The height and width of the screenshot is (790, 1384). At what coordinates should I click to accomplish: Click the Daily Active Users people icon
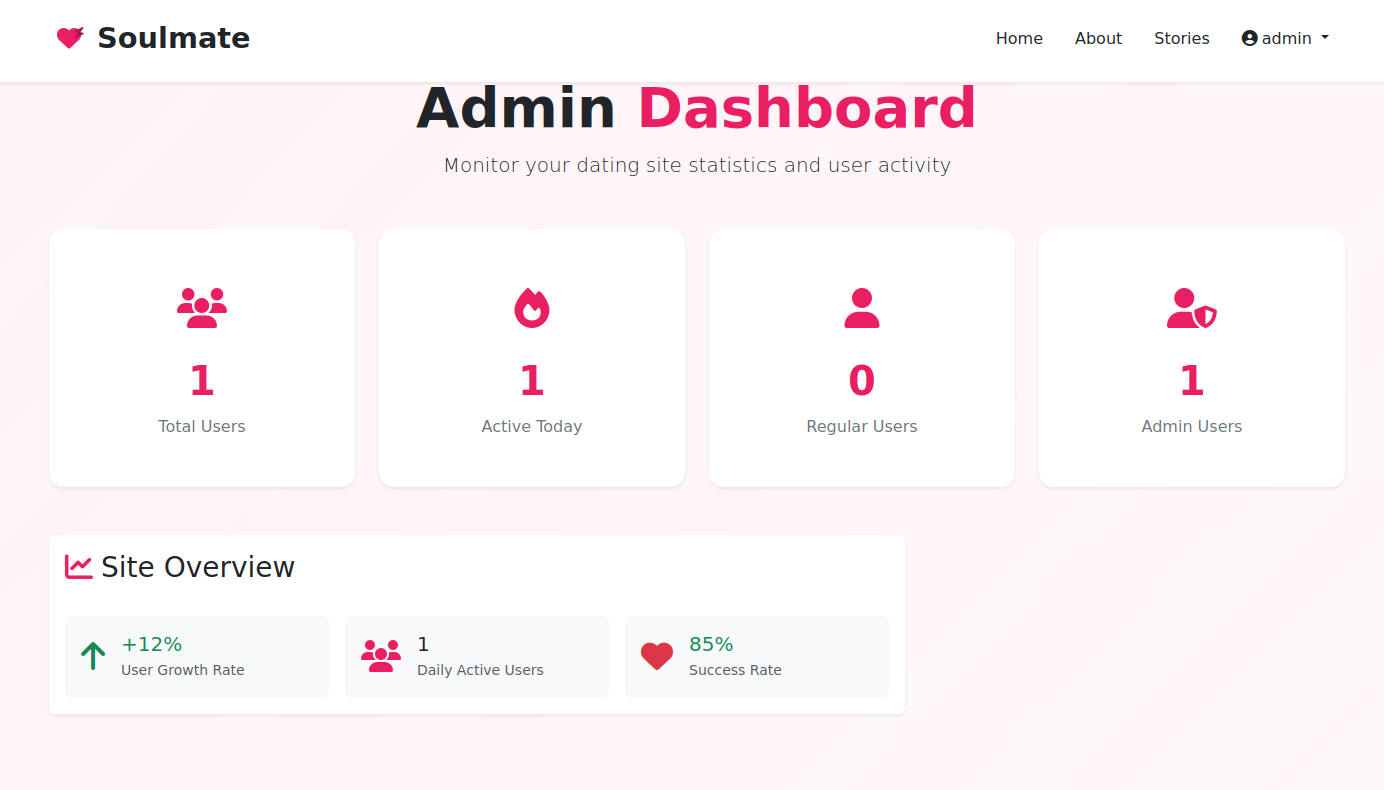381,656
